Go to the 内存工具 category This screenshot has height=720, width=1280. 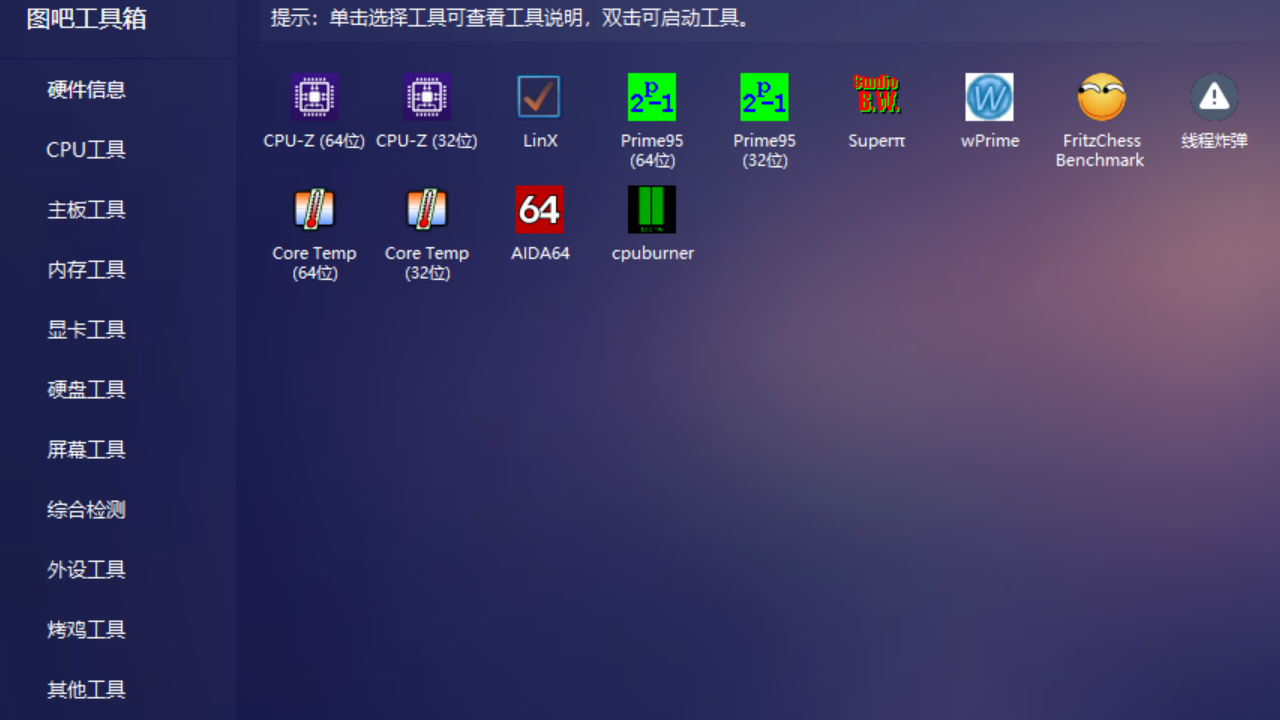[x=86, y=270]
